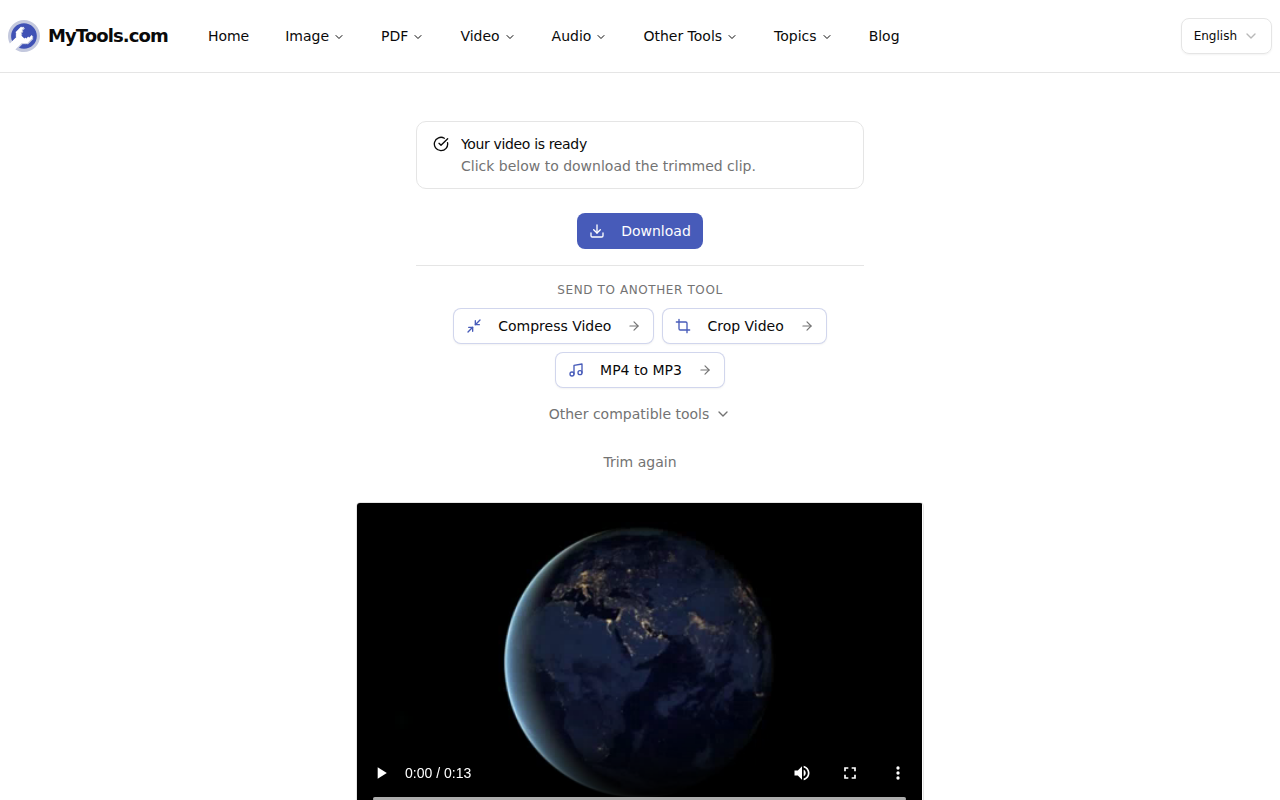Open the Other Tools menu
The image size is (1280, 800).
tap(690, 36)
